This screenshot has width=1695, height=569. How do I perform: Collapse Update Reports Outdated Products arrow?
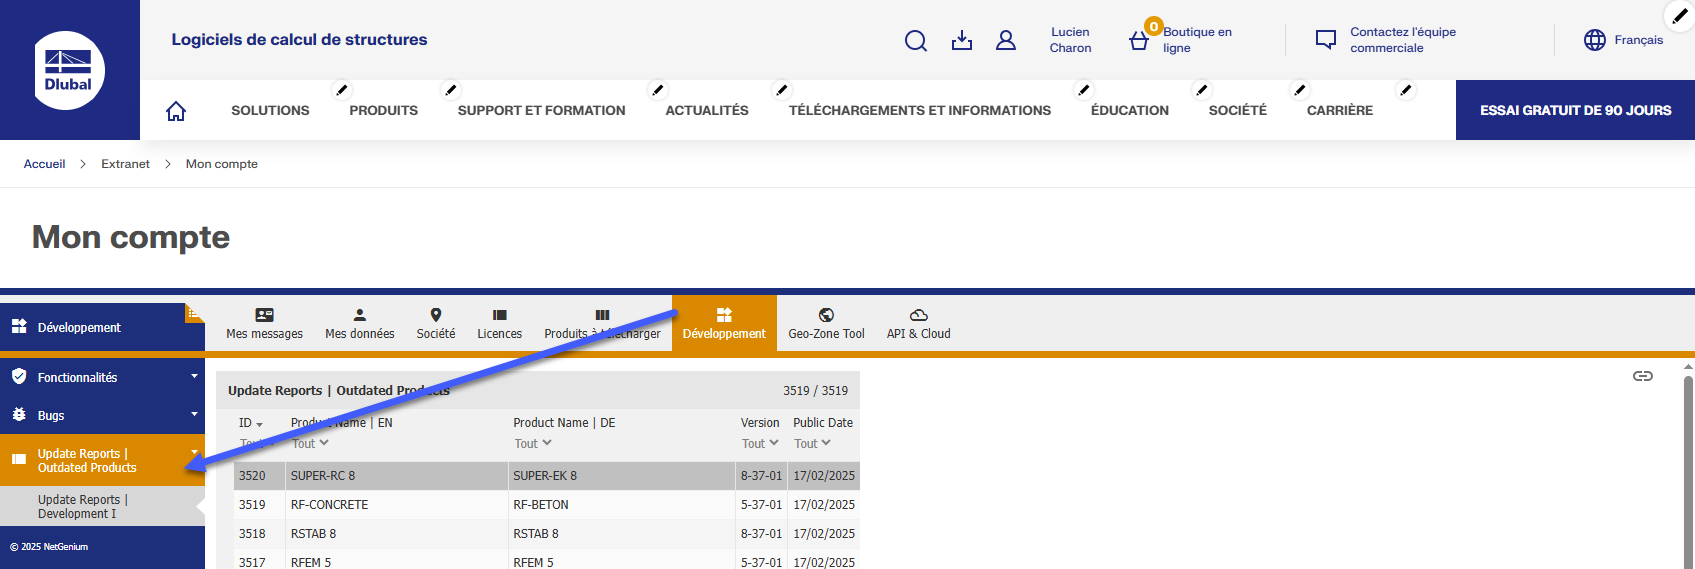(194, 454)
